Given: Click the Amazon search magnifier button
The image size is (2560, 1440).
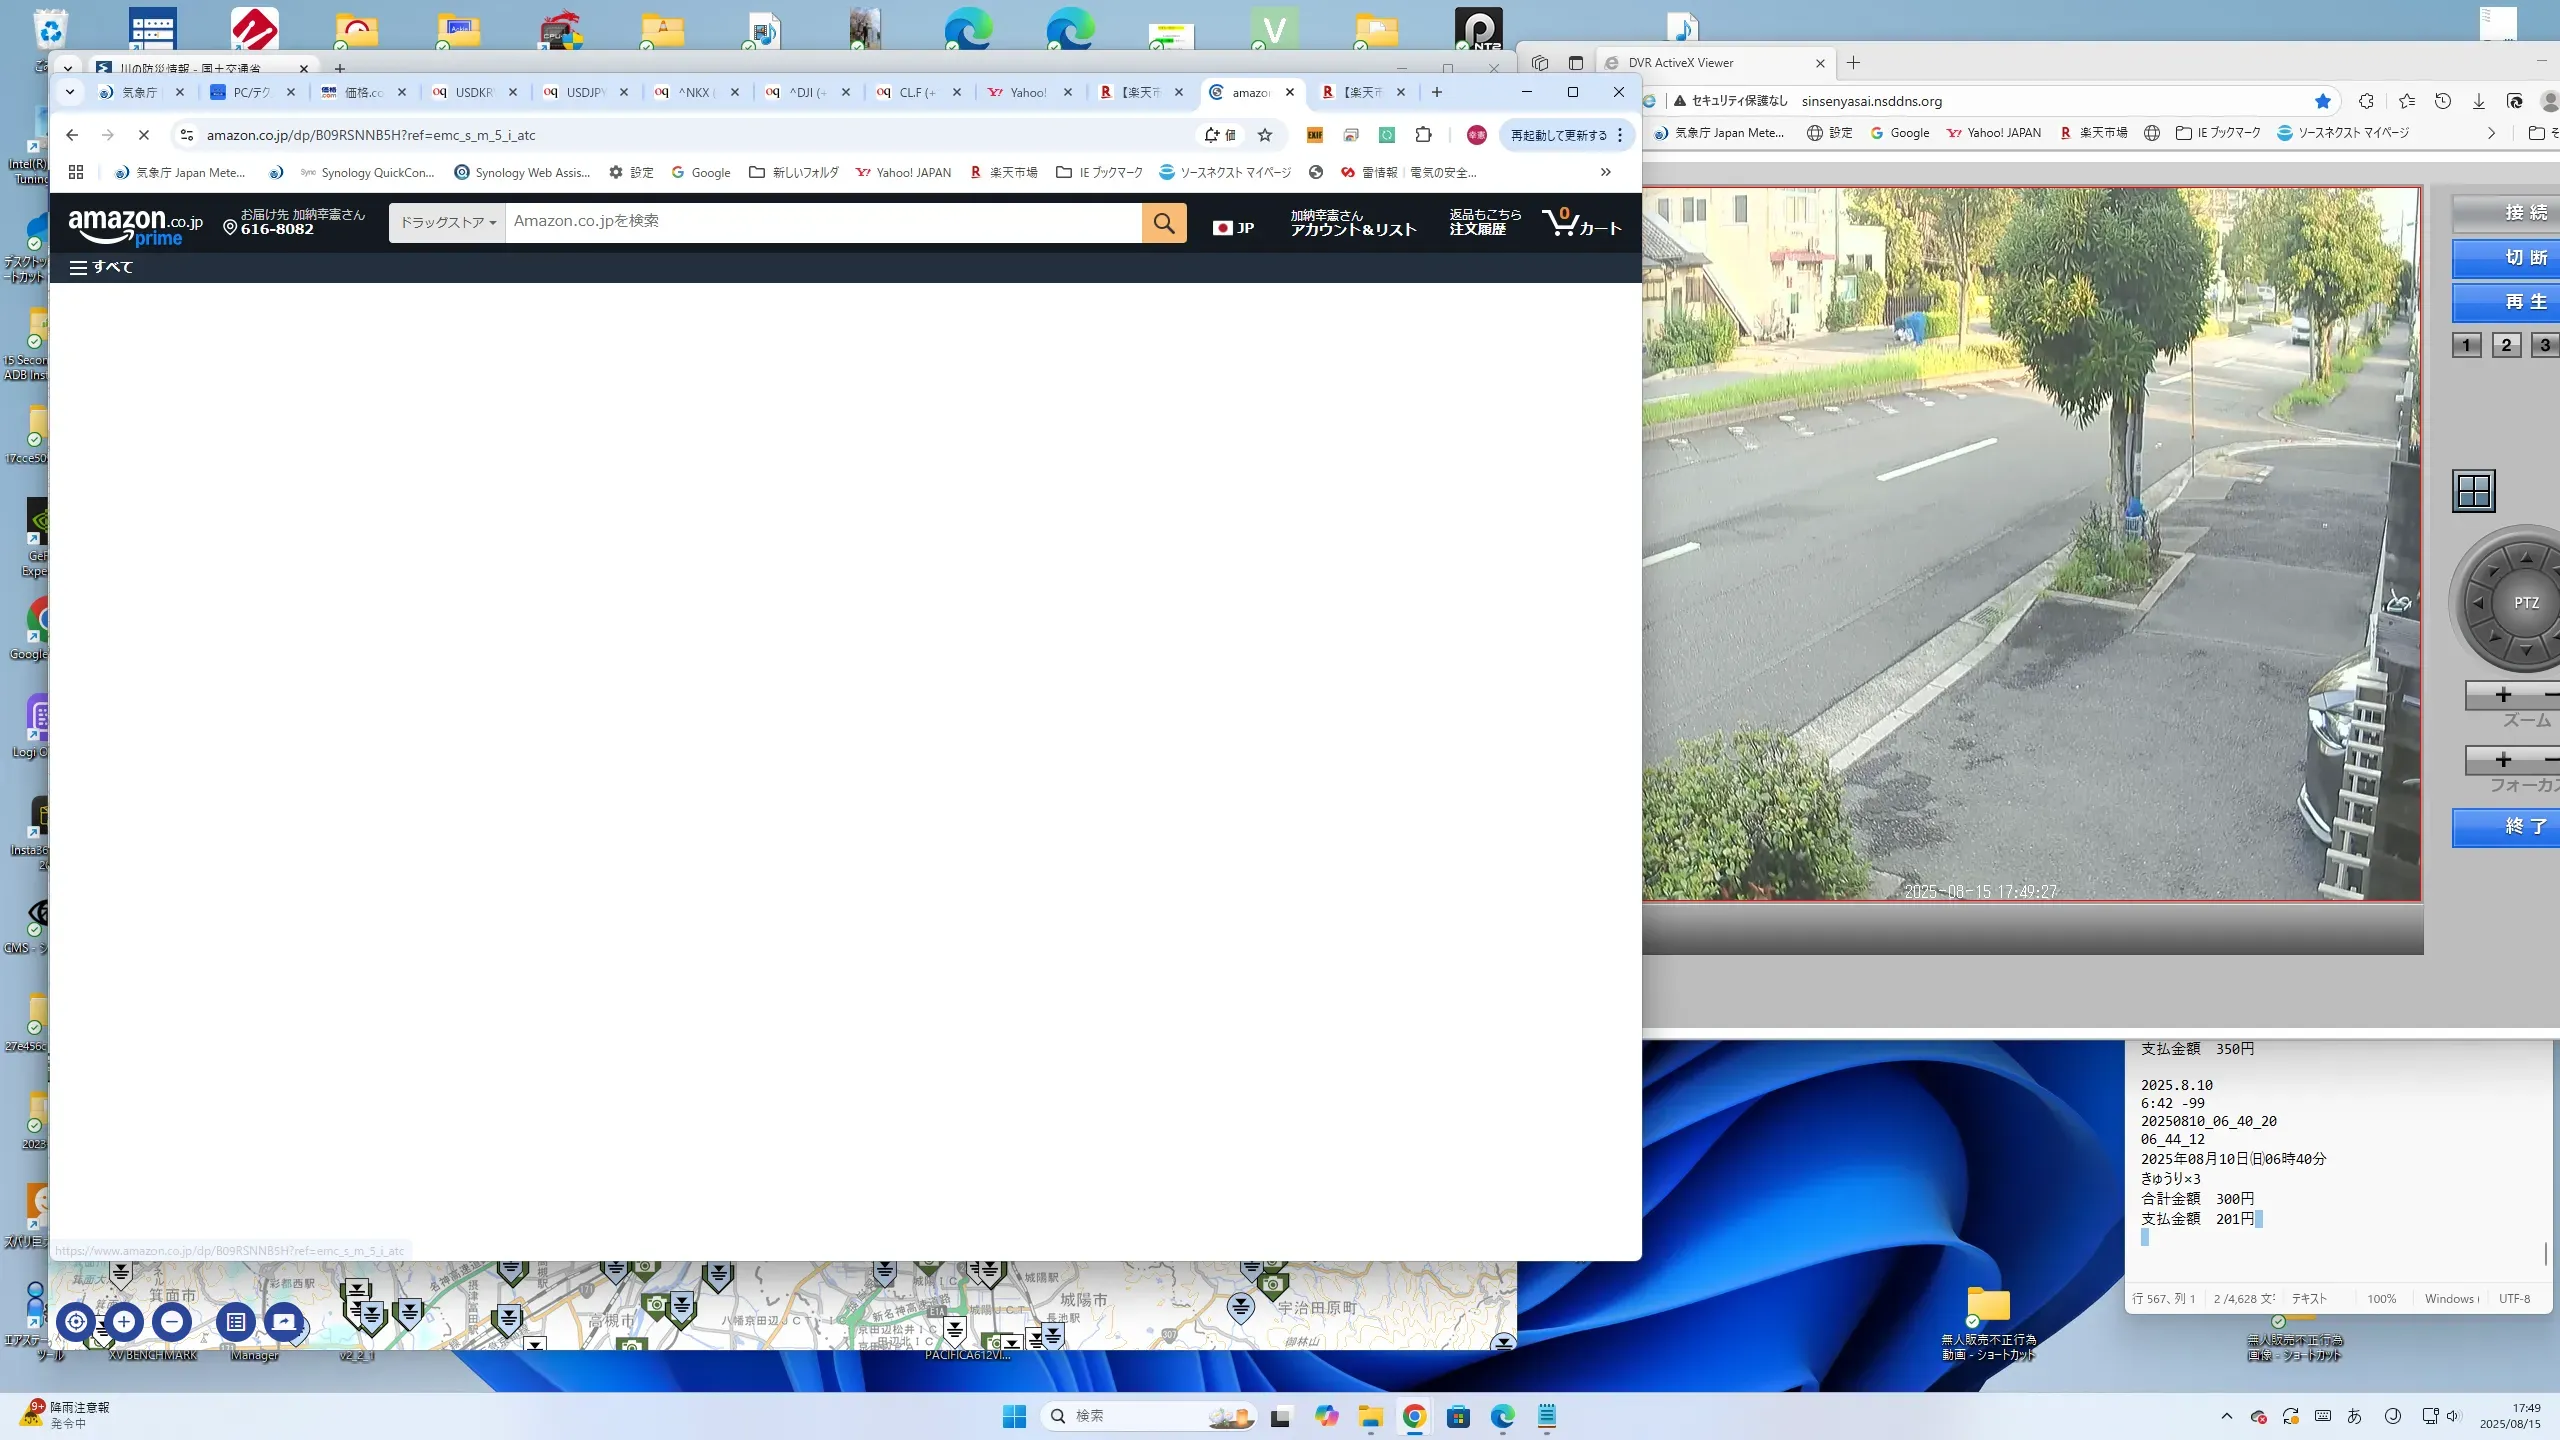Looking at the screenshot, I should 1164,223.
